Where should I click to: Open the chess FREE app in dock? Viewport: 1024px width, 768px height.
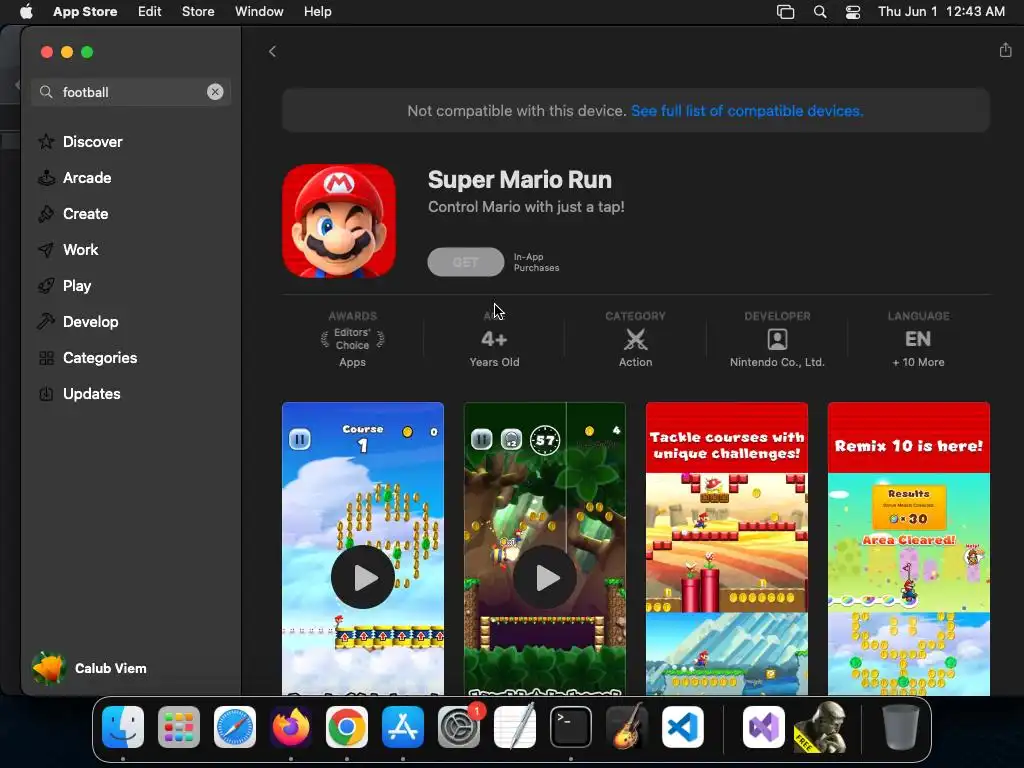pyautogui.click(x=820, y=727)
